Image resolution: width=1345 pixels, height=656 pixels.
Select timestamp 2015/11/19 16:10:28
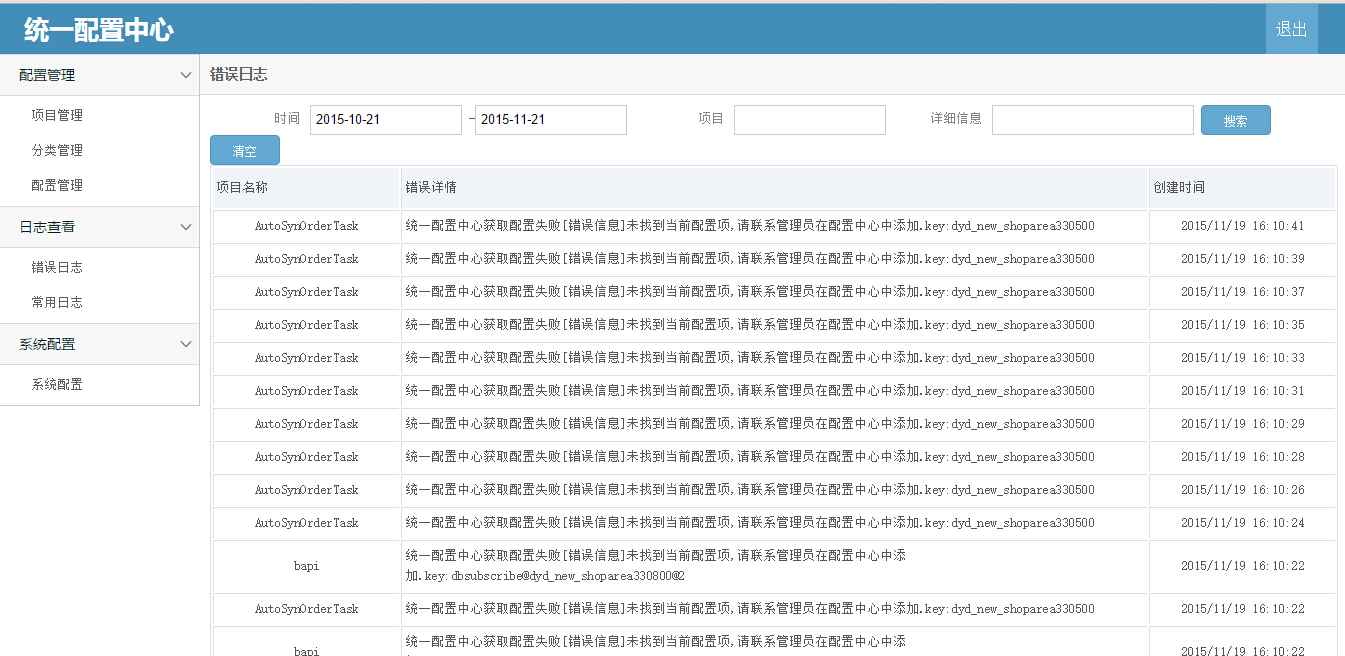pos(1243,457)
